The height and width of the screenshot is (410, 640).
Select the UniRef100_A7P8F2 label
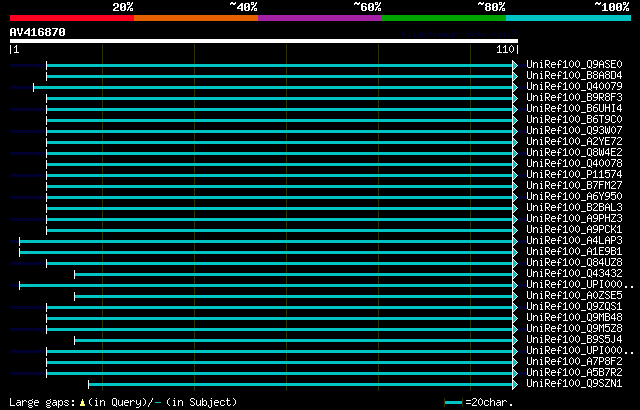(x=574, y=362)
